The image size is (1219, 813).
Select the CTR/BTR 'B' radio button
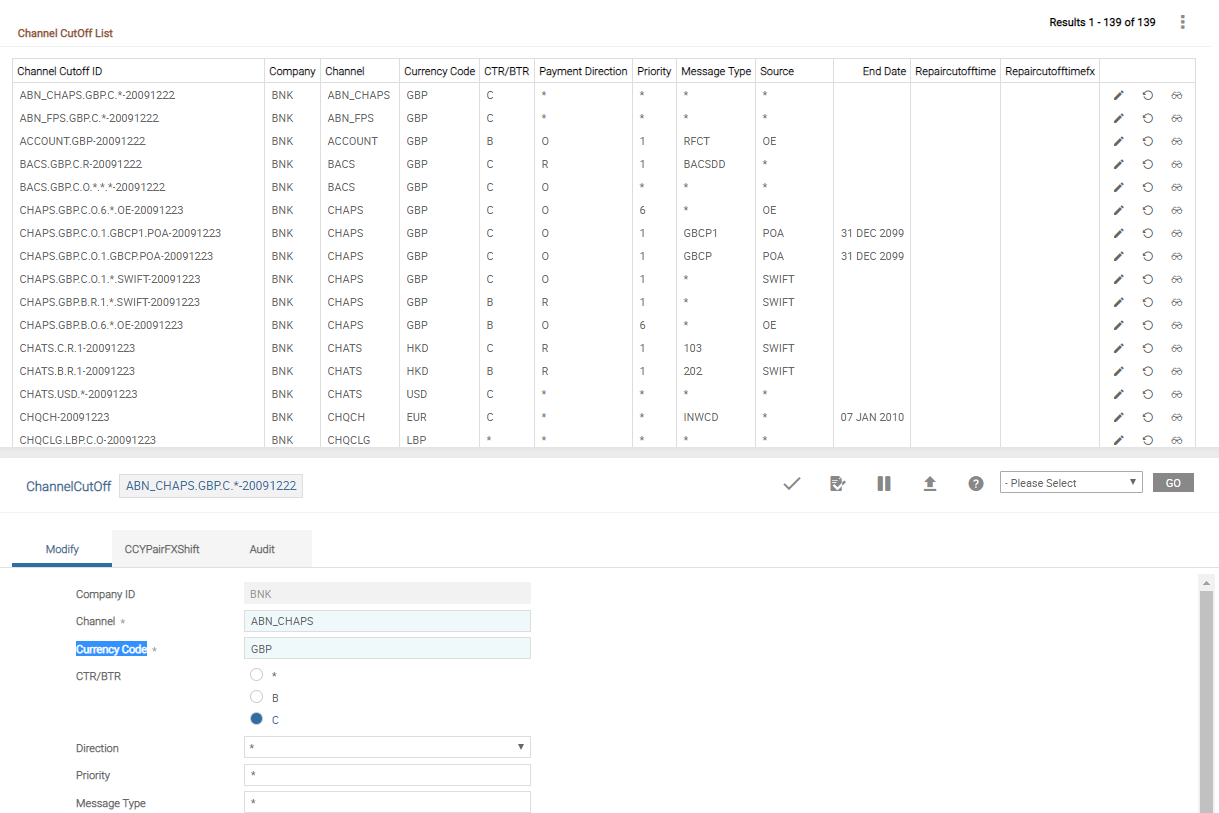point(257,697)
